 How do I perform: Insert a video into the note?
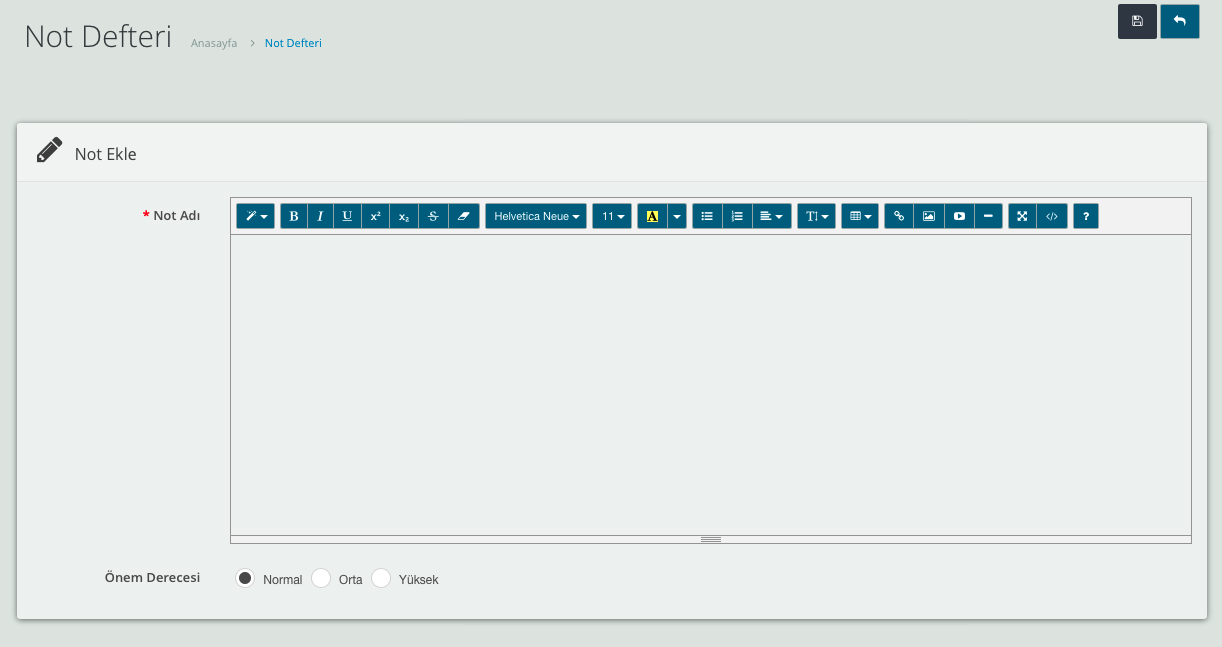959,216
